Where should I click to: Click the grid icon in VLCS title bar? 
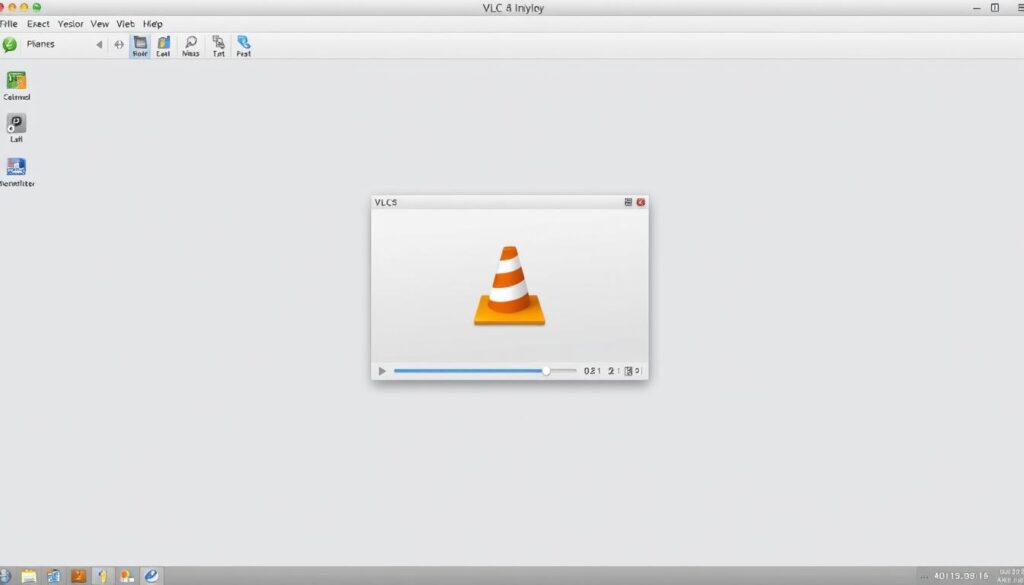click(x=628, y=202)
